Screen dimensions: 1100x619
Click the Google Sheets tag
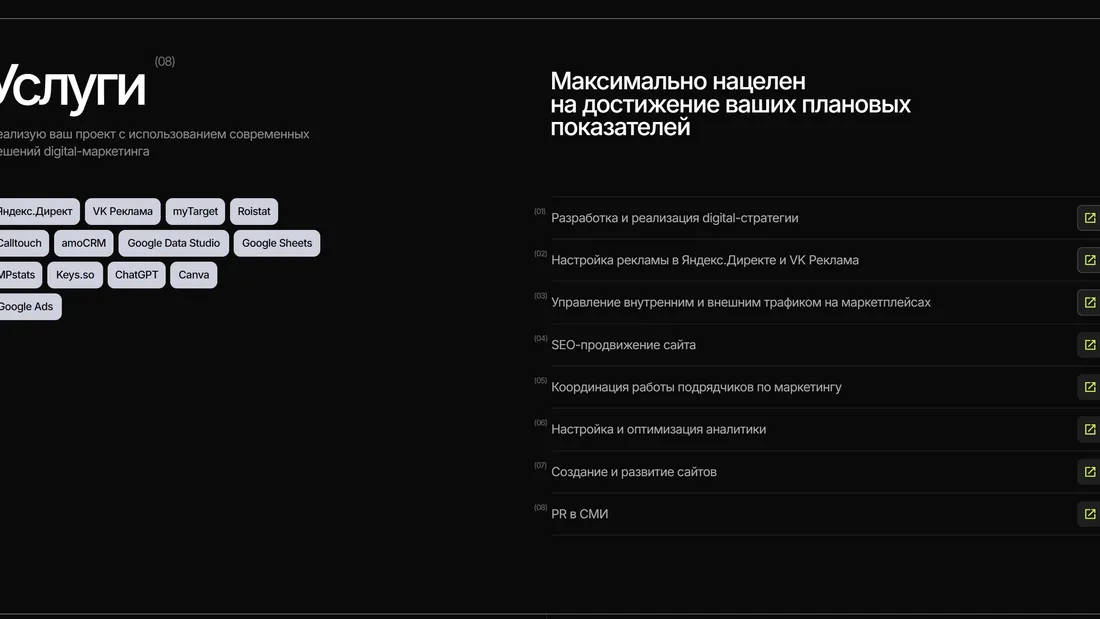tap(277, 242)
